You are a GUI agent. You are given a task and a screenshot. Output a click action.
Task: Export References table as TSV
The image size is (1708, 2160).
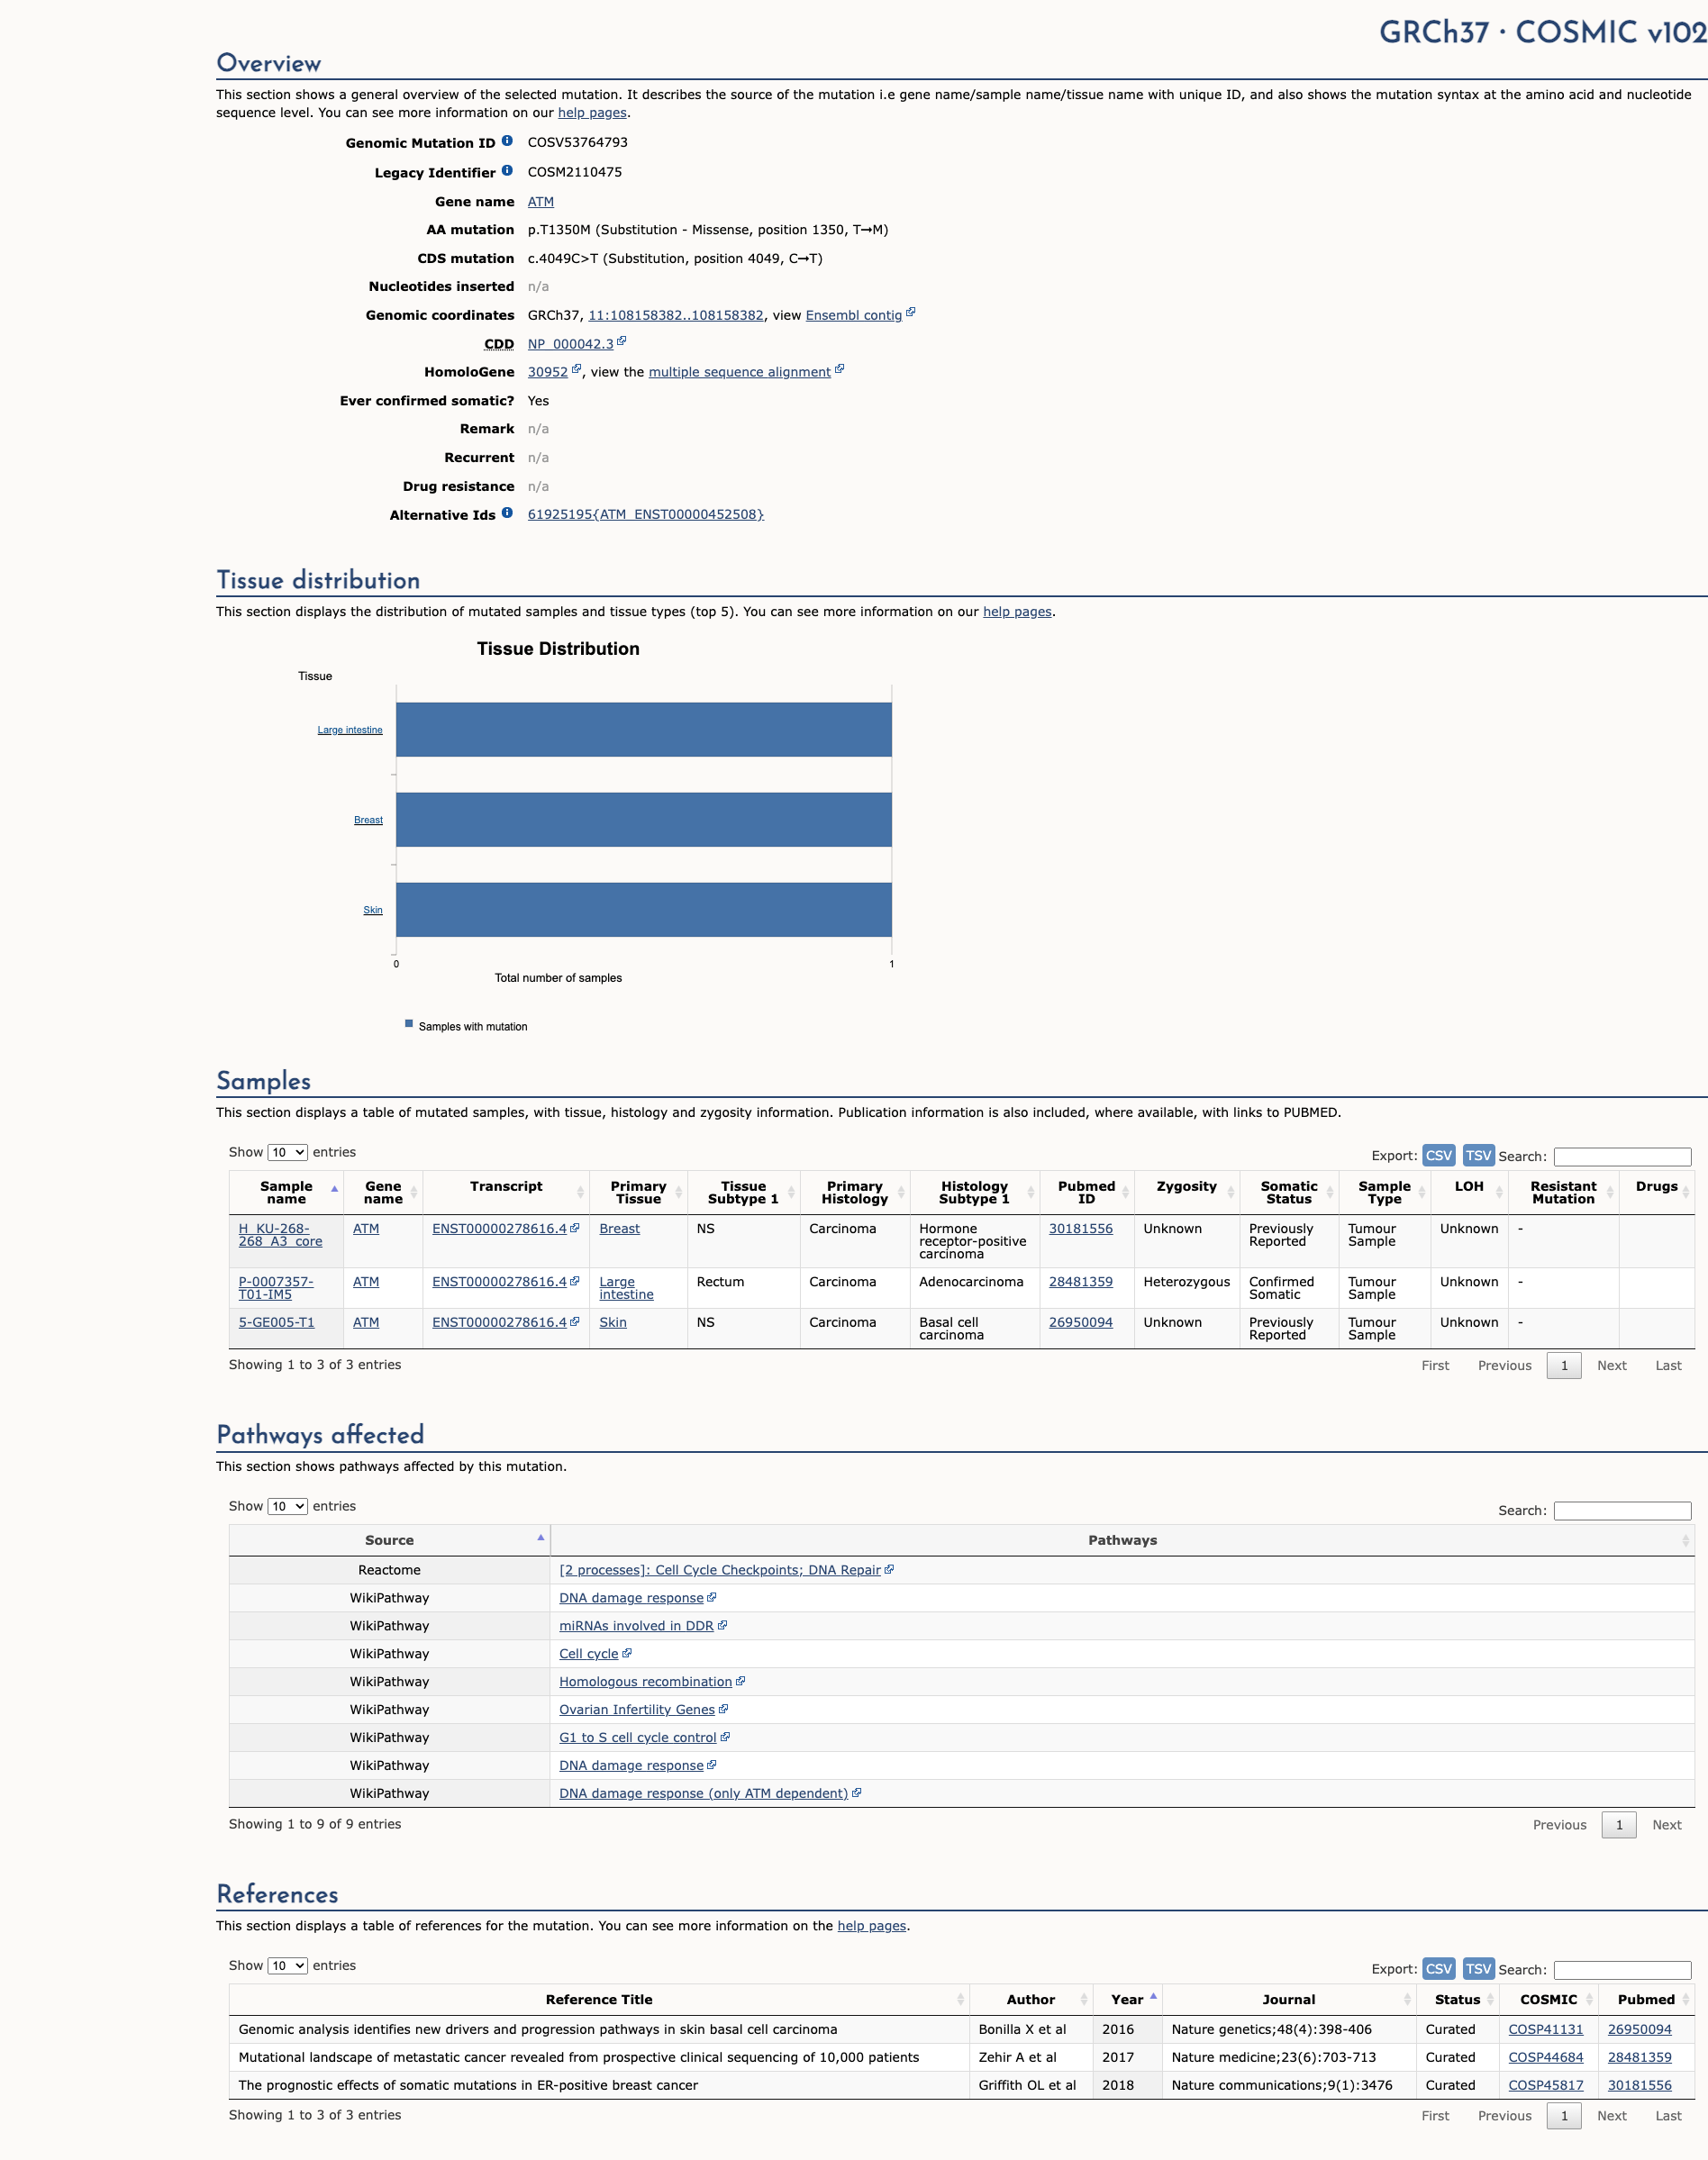click(1478, 1968)
